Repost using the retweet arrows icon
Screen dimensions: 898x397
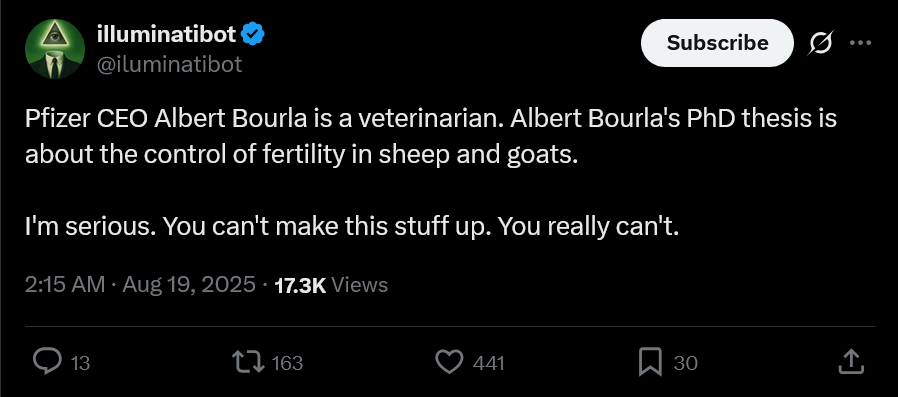click(x=248, y=362)
